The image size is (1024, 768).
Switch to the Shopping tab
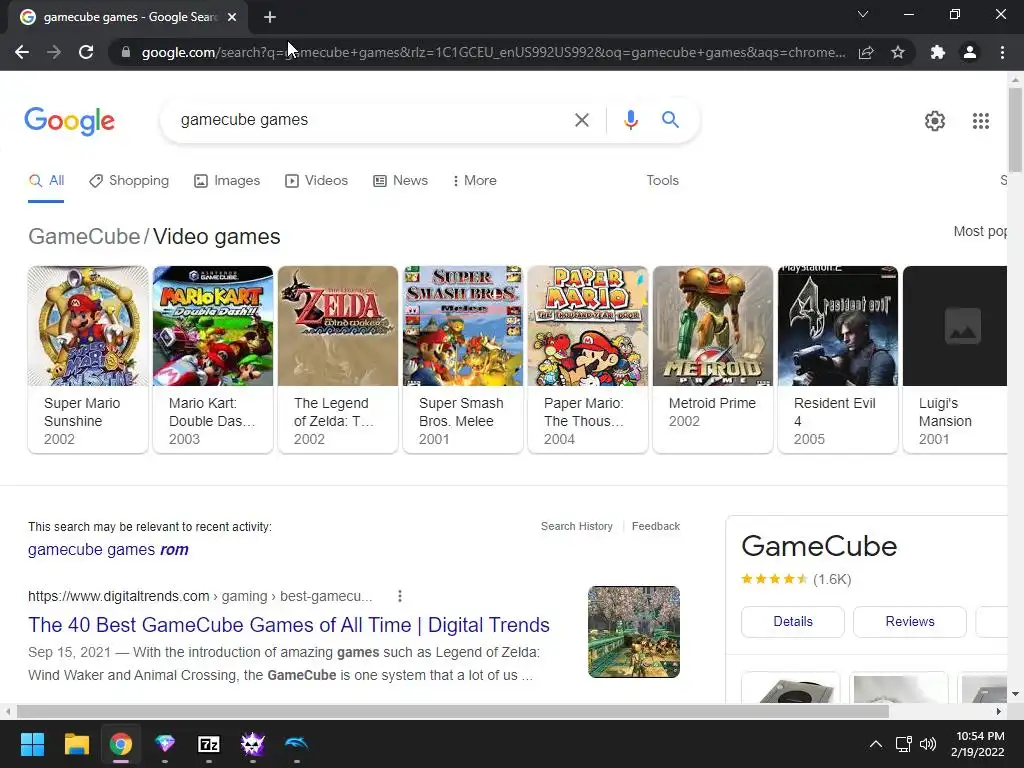click(129, 181)
